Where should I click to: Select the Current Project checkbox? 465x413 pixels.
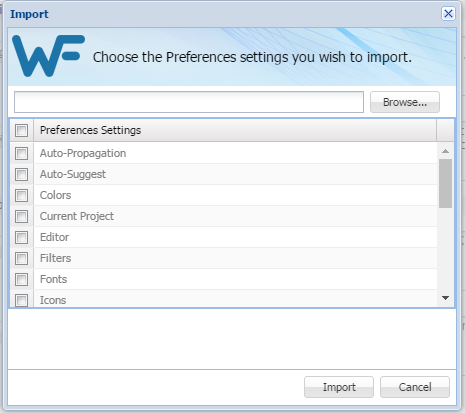pyautogui.click(x=21, y=216)
